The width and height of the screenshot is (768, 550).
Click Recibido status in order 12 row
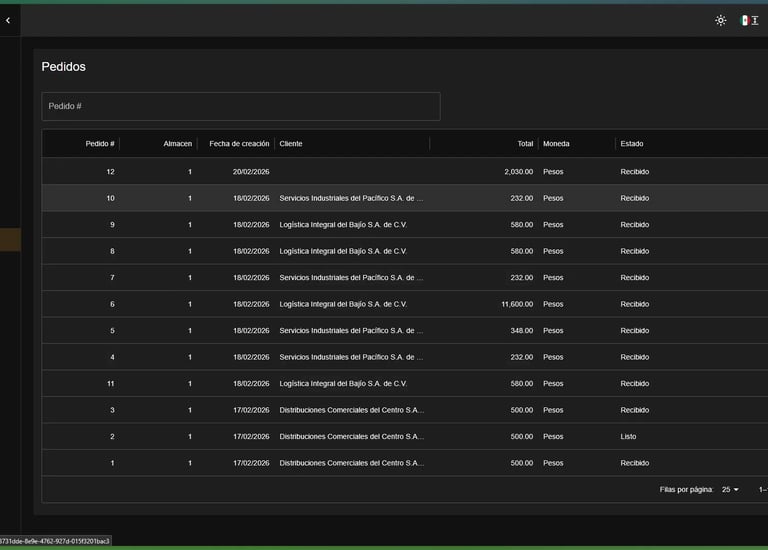635,172
